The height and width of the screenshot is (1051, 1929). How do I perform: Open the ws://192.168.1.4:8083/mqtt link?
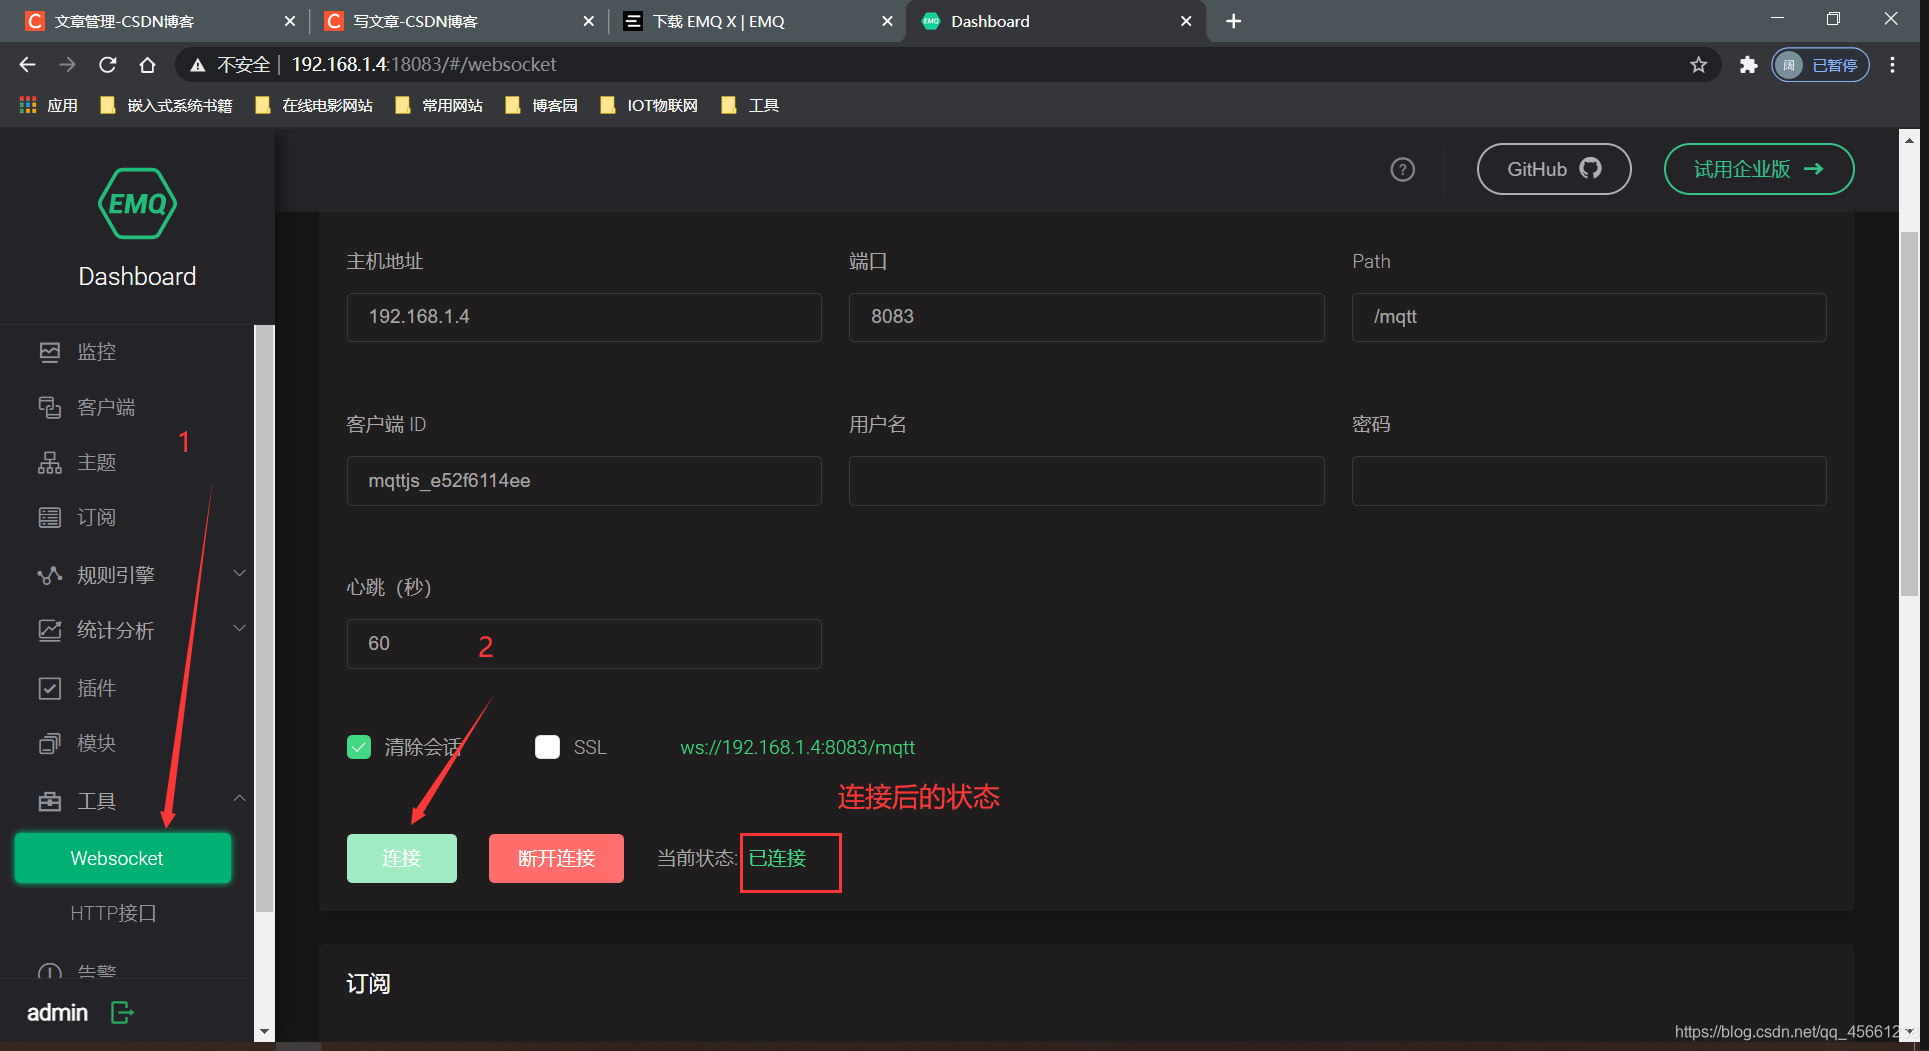(797, 747)
